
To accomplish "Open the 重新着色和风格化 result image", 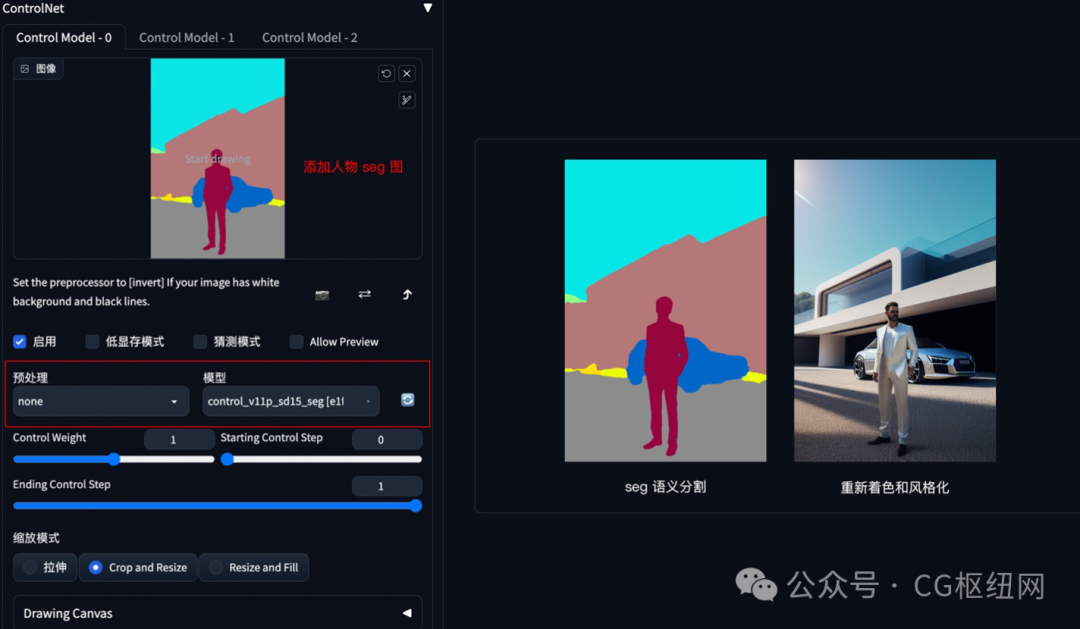I will click(x=895, y=311).
